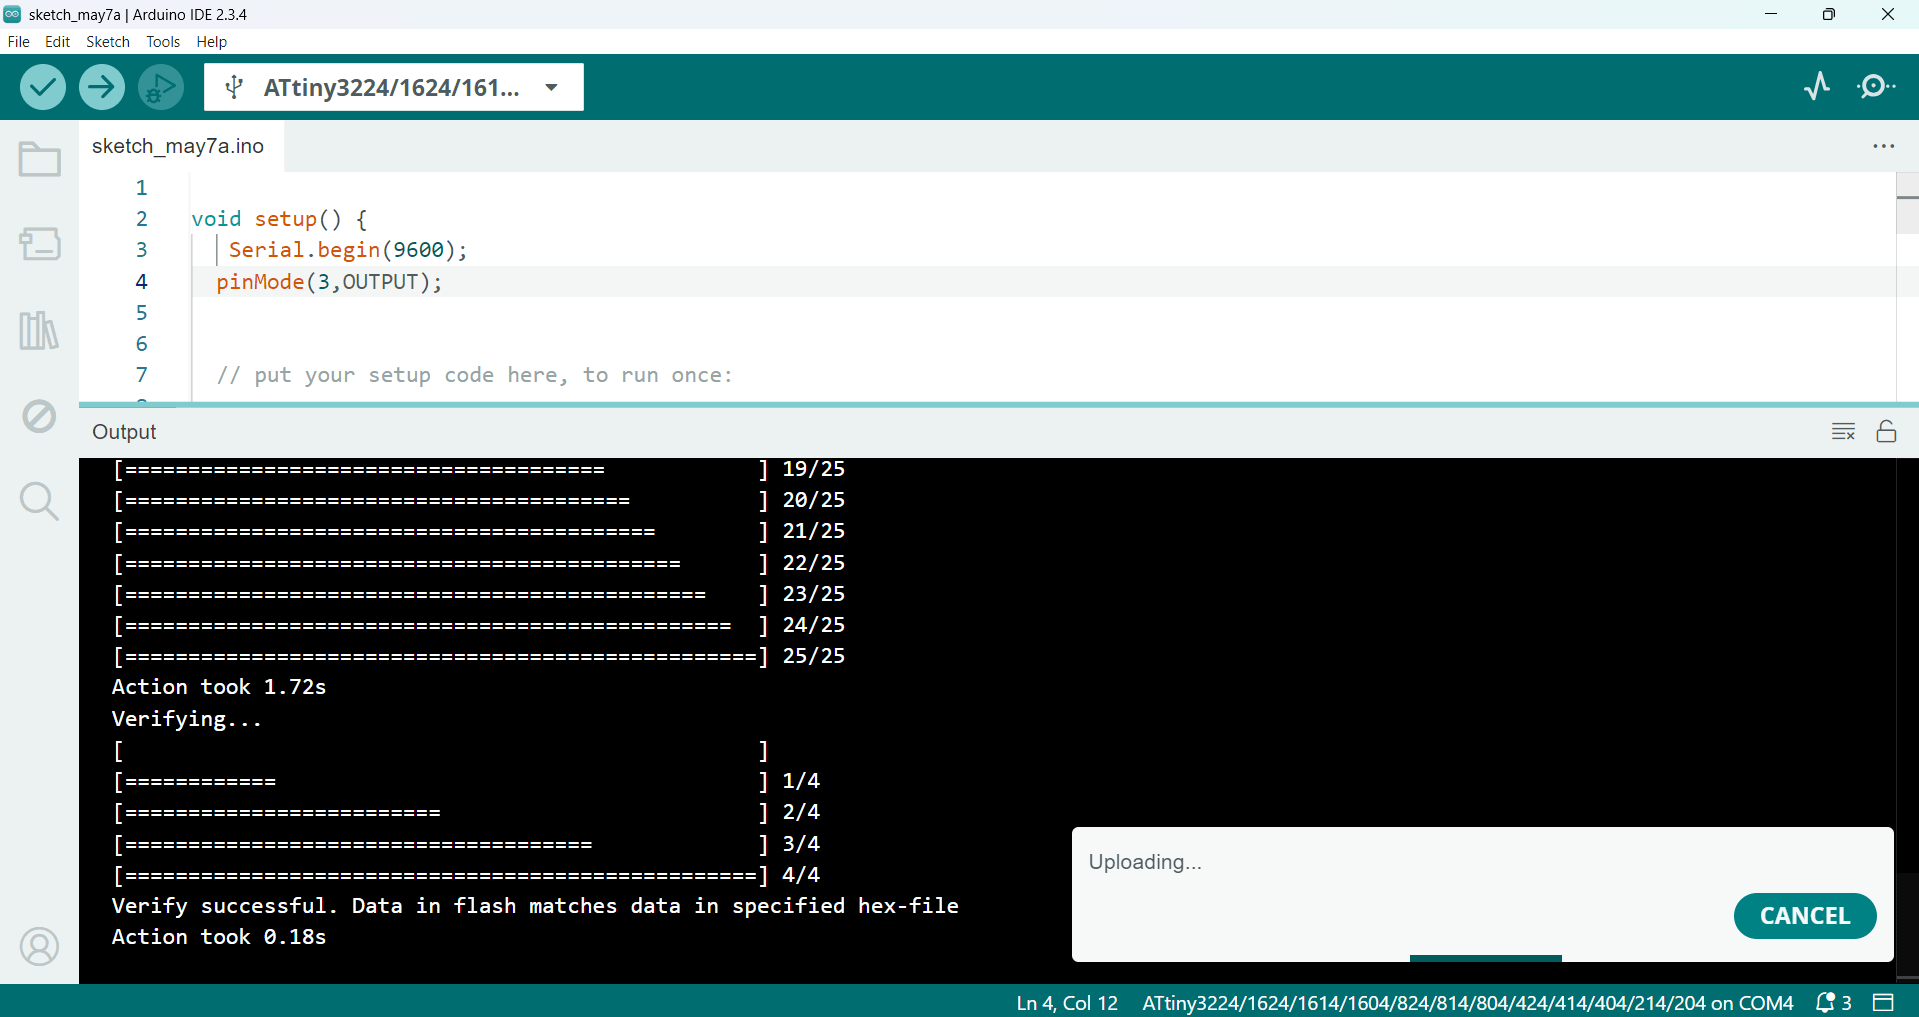Open the Sketchbook folder sidebar icon
This screenshot has width=1919, height=1017.
pos(40,159)
